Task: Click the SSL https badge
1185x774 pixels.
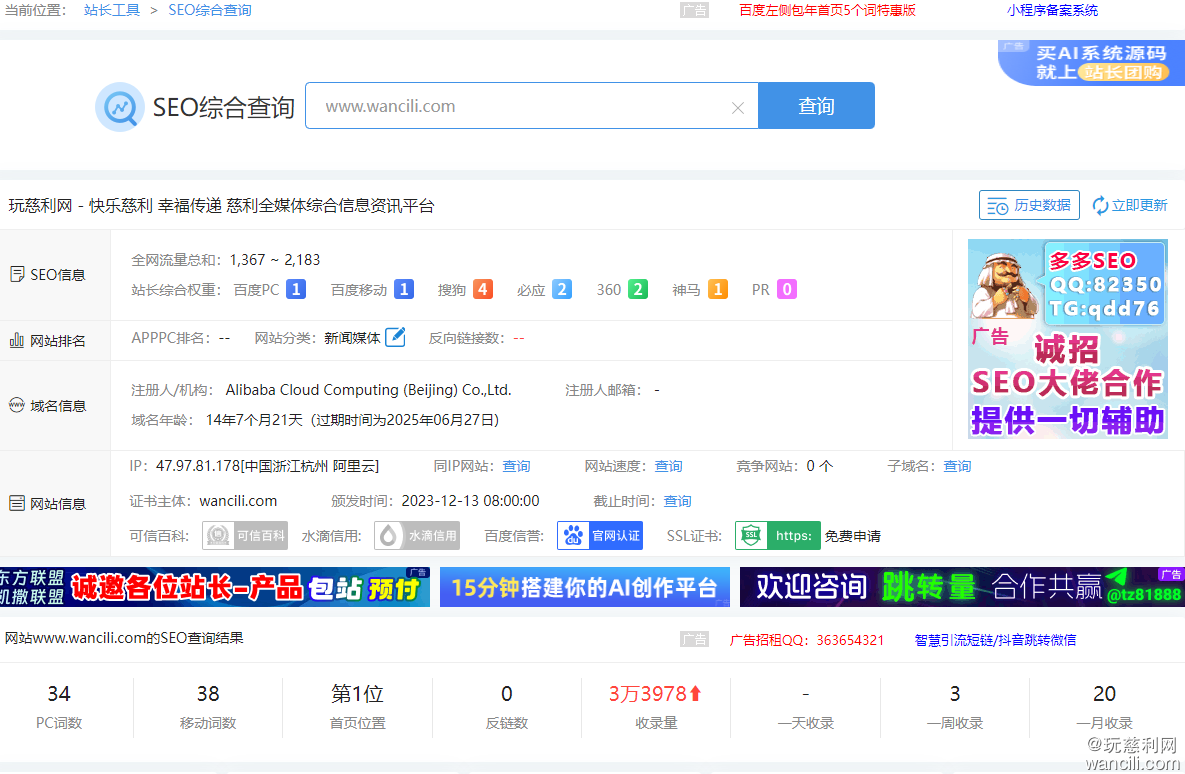Action: 778,536
